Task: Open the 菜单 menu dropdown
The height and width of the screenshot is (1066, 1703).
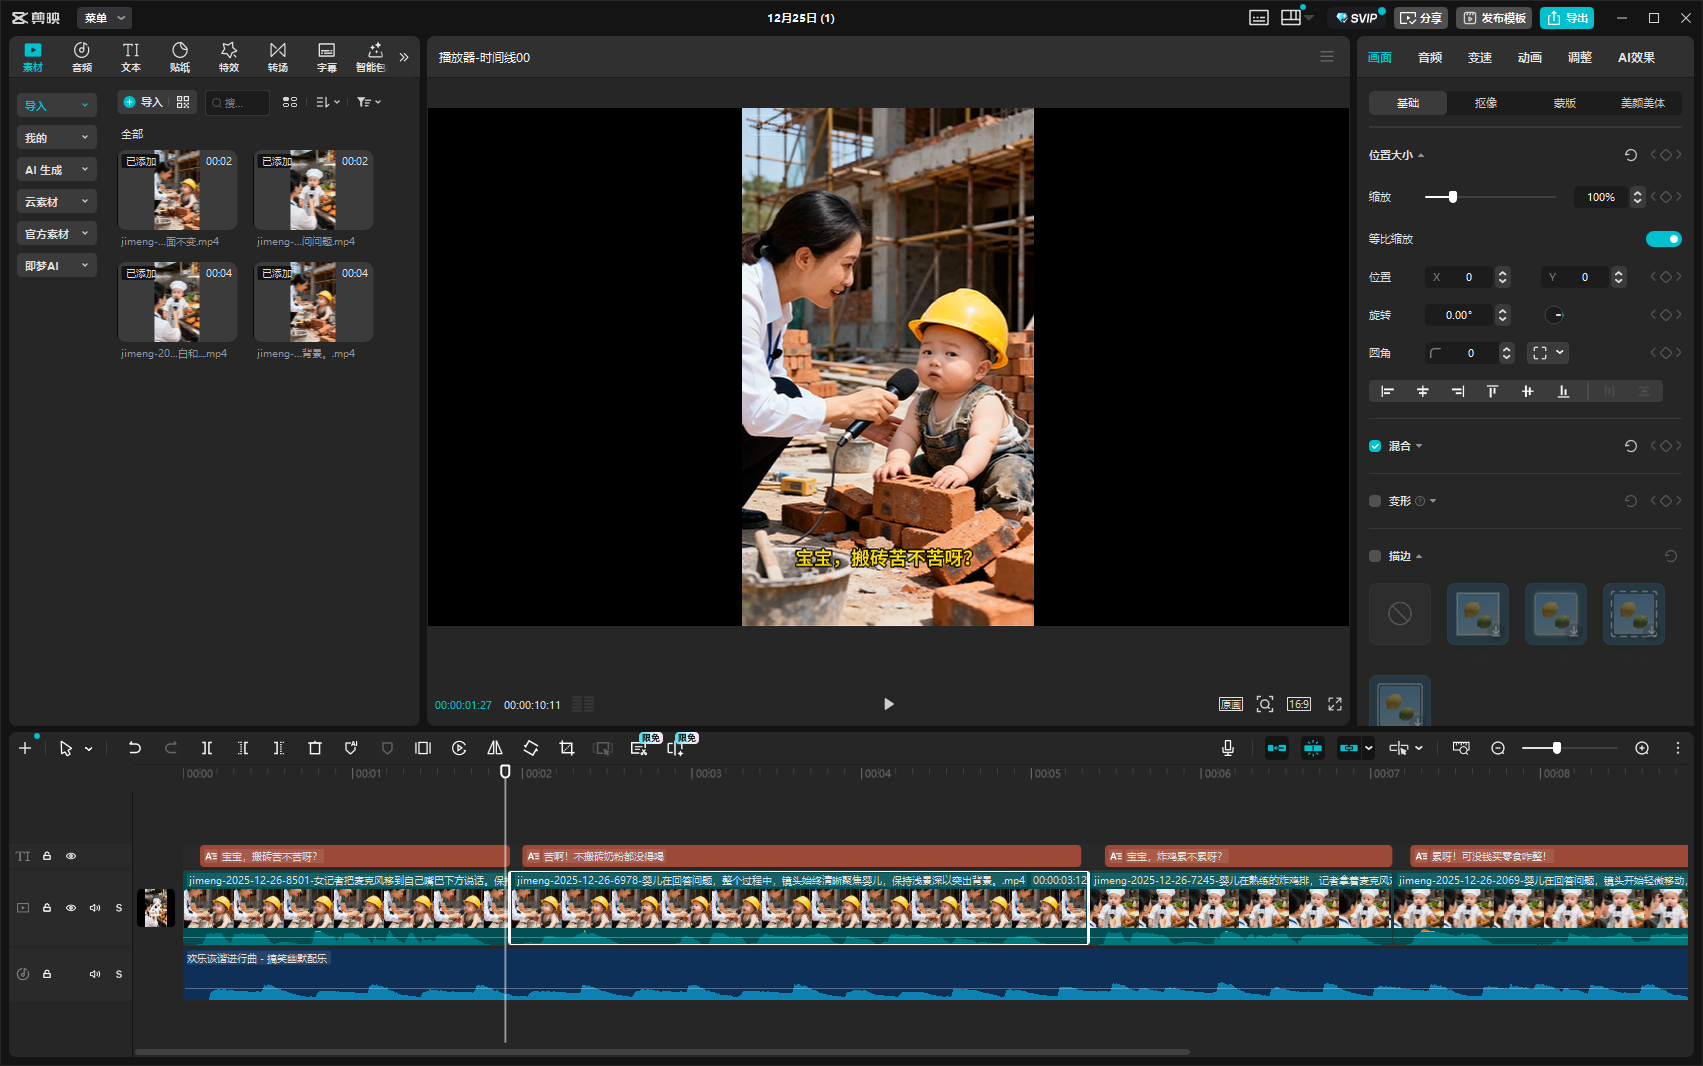Action: [x=104, y=18]
